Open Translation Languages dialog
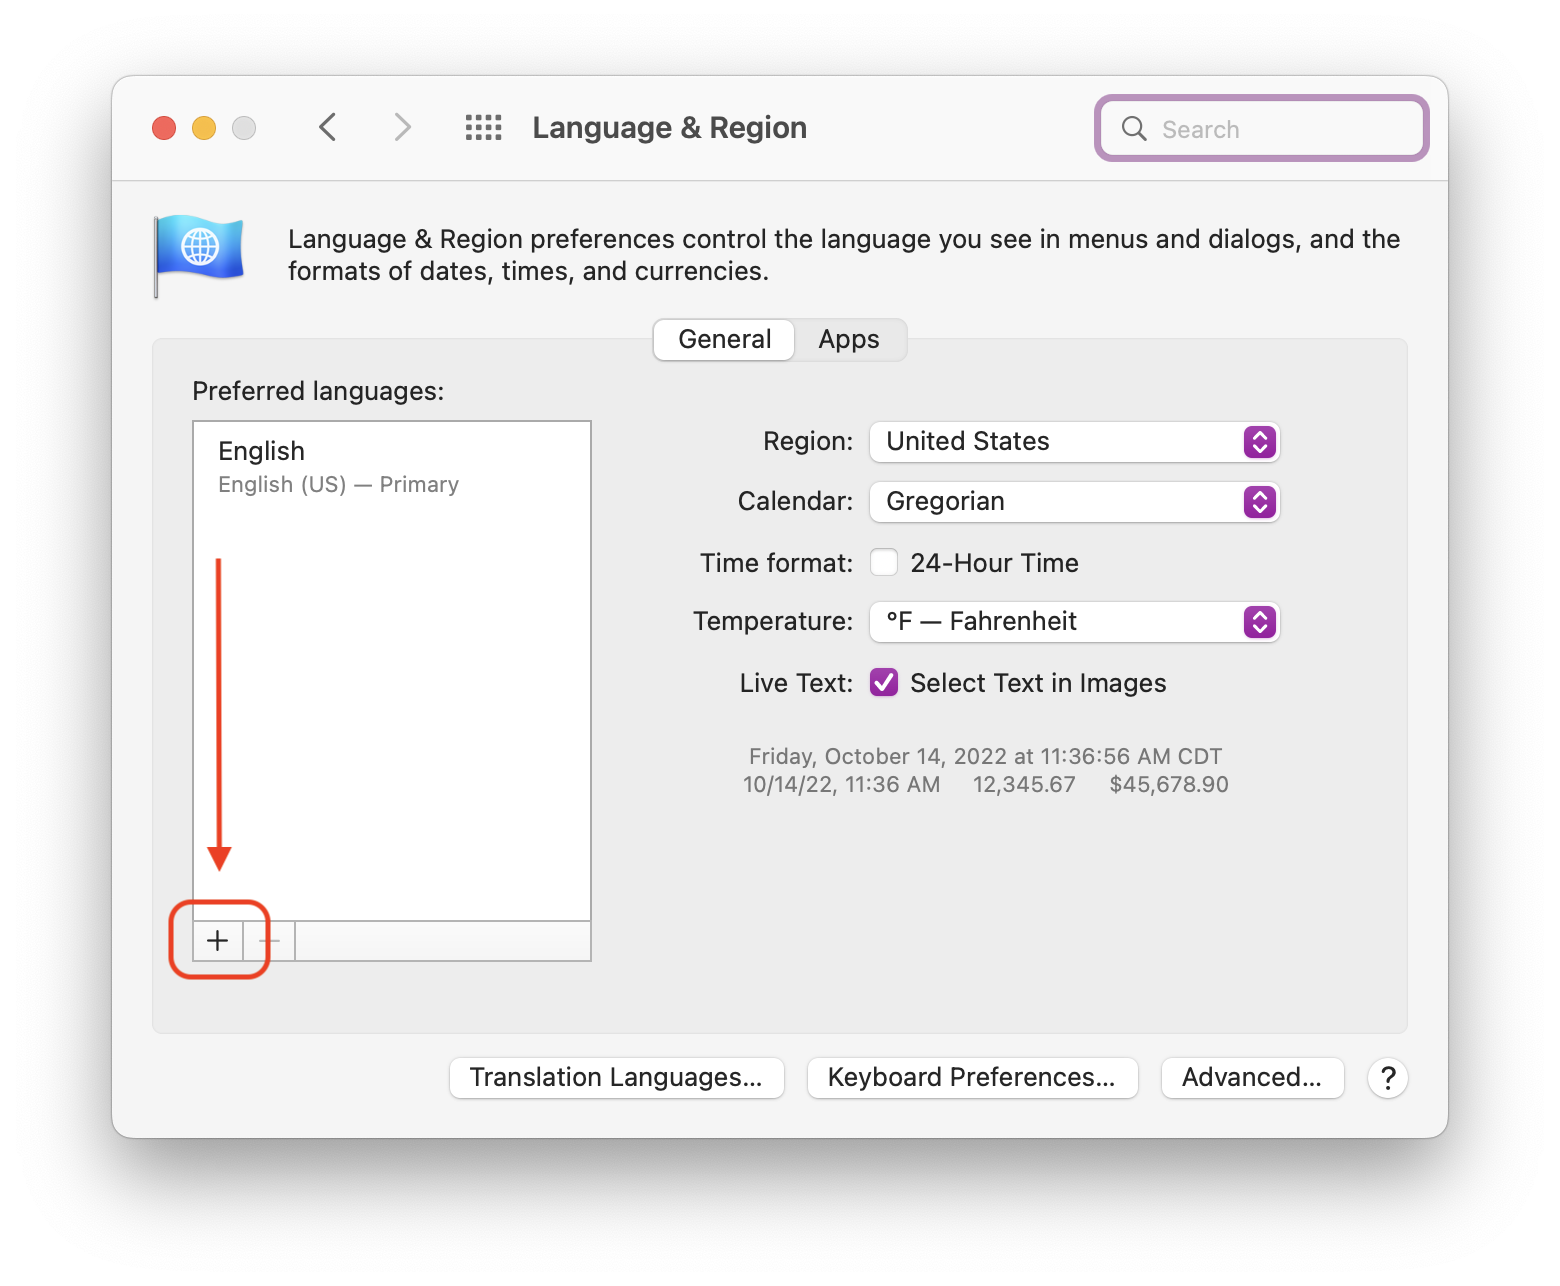 coord(616,1077)
